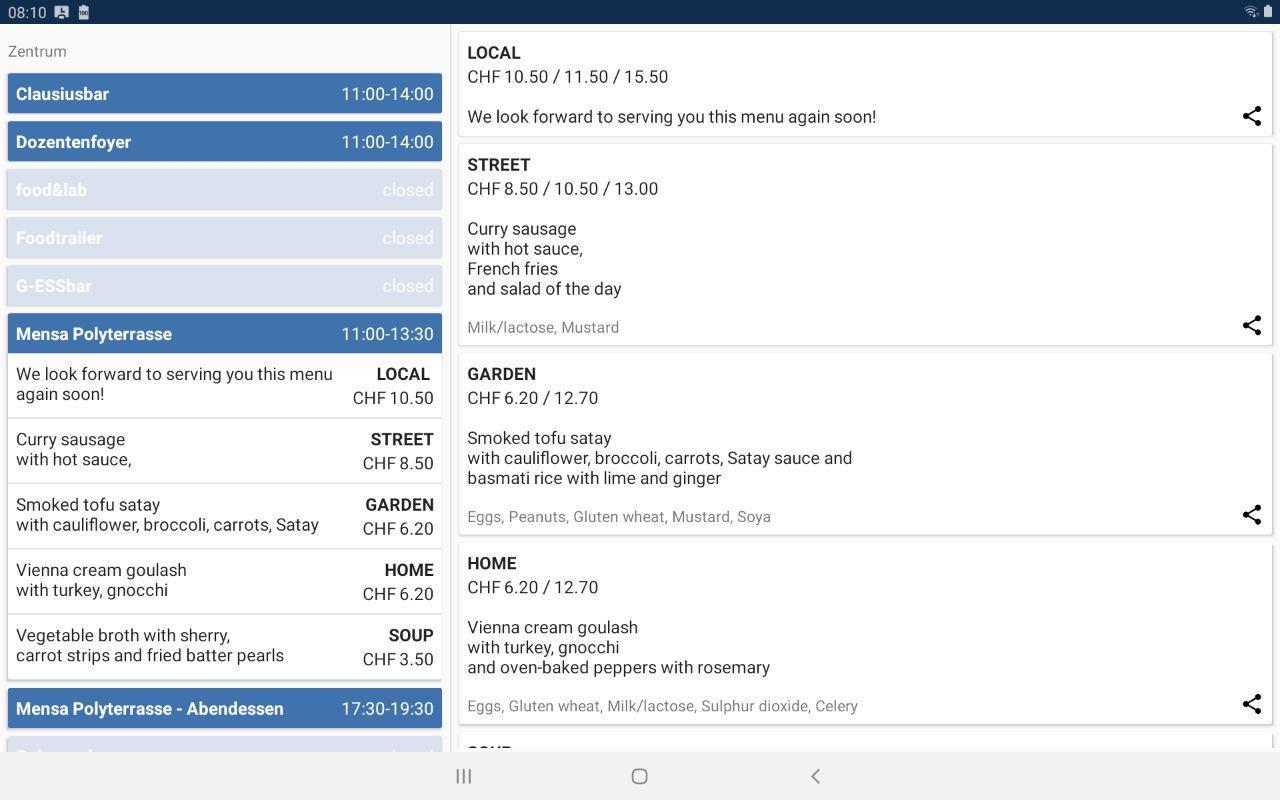Choose the GARDEN smoked tofu list item
Screen dimensions: 1280x800
[224, 516]
